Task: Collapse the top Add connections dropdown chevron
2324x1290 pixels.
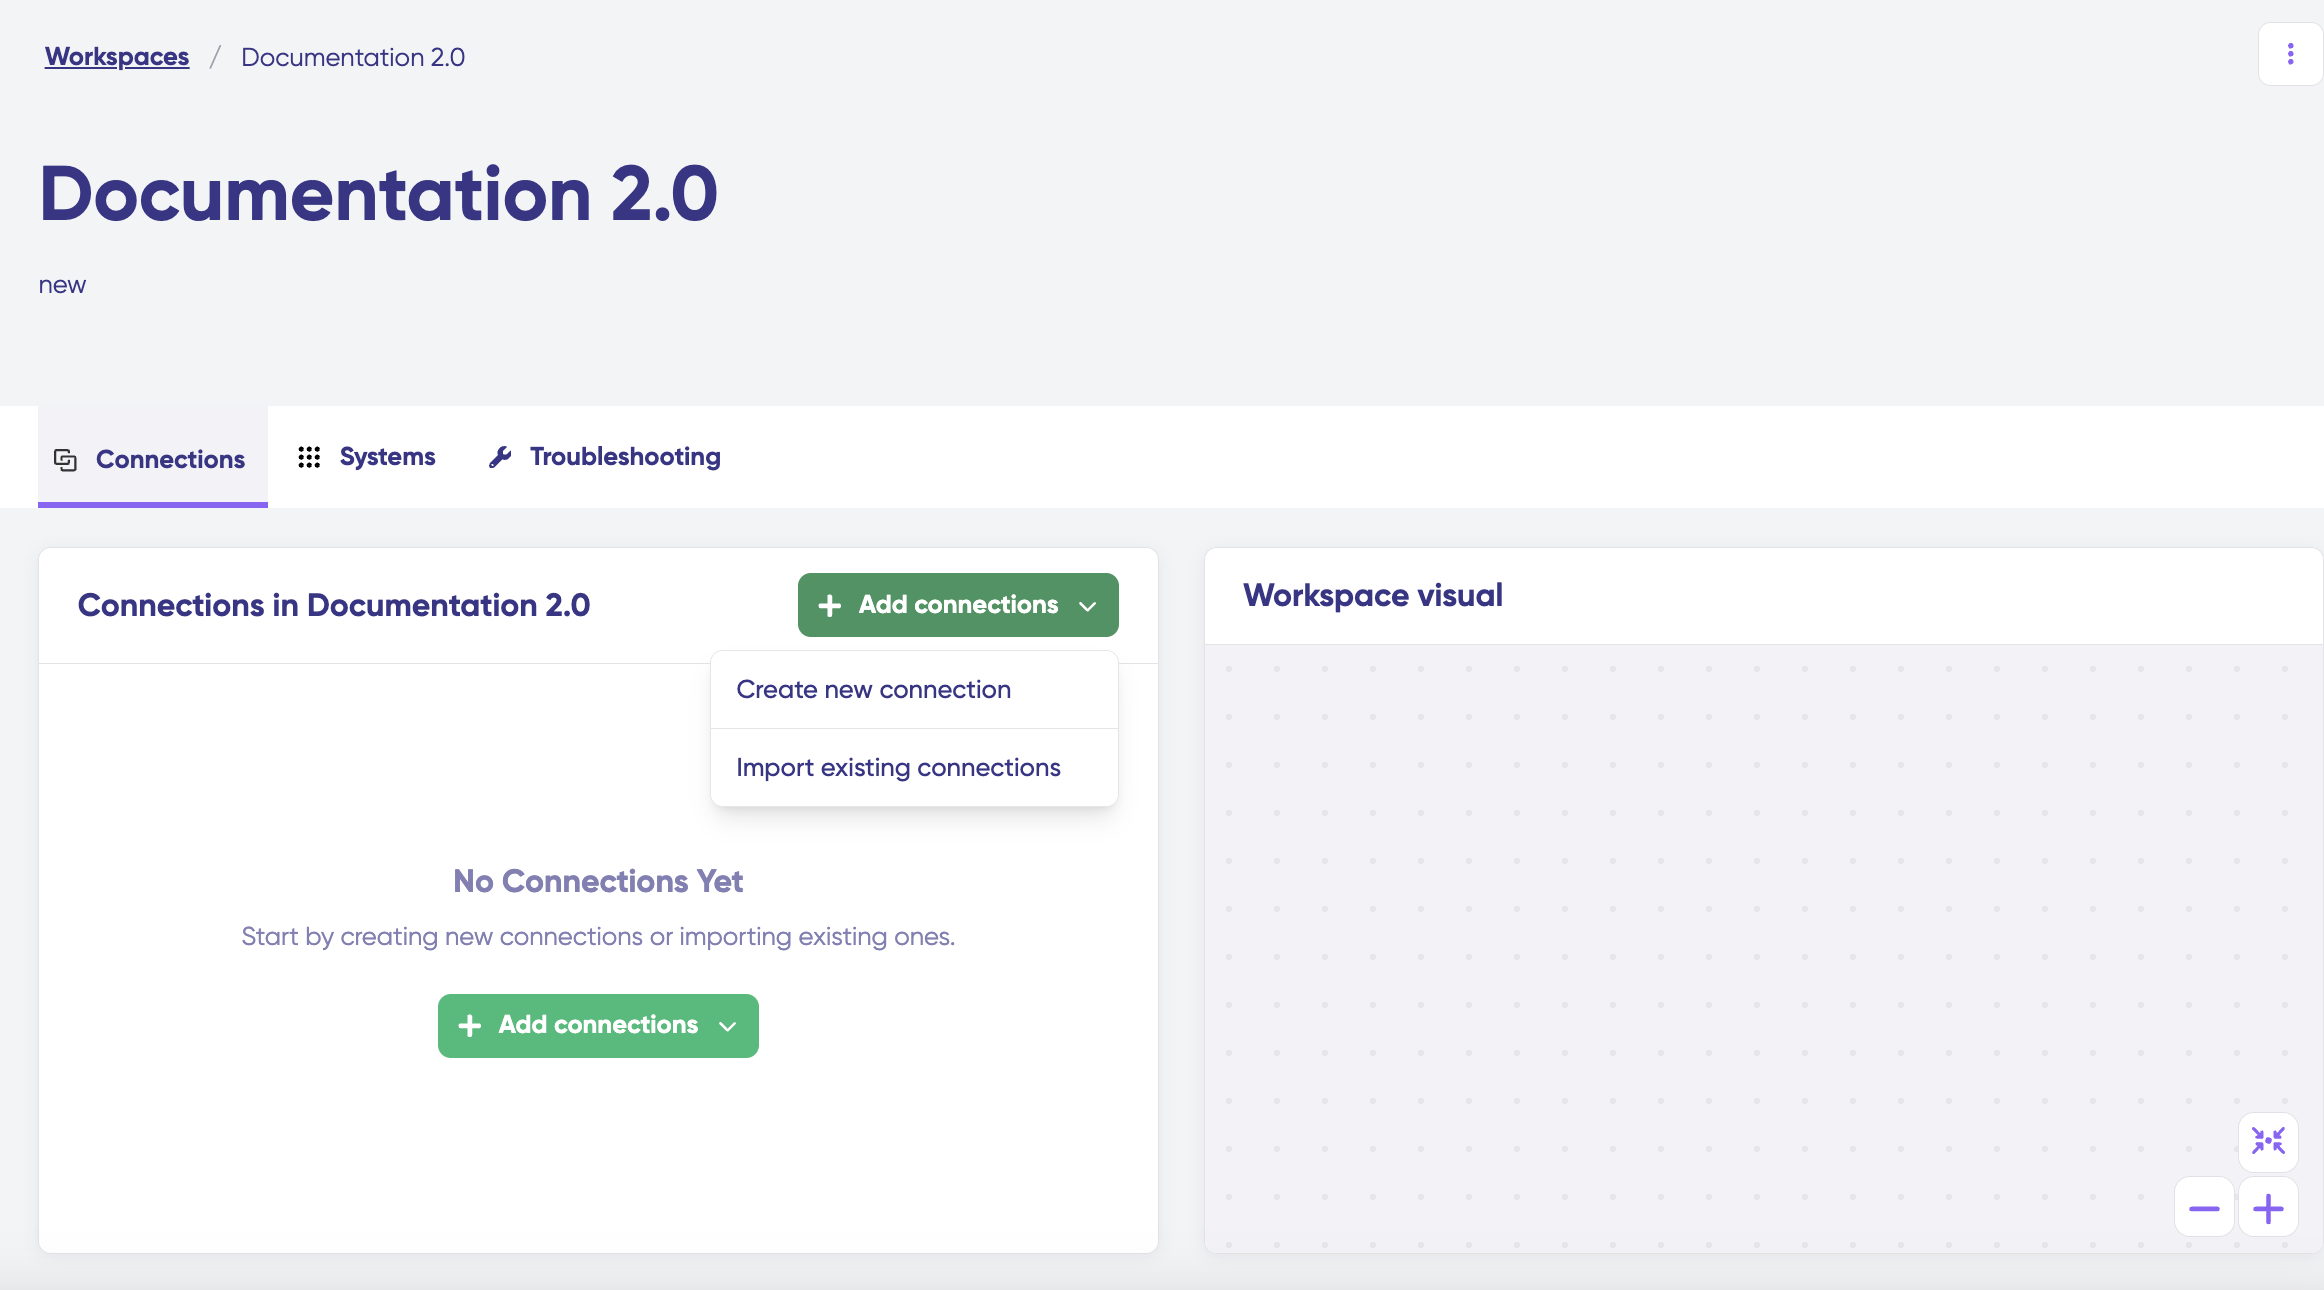Action: point(1088,606)
